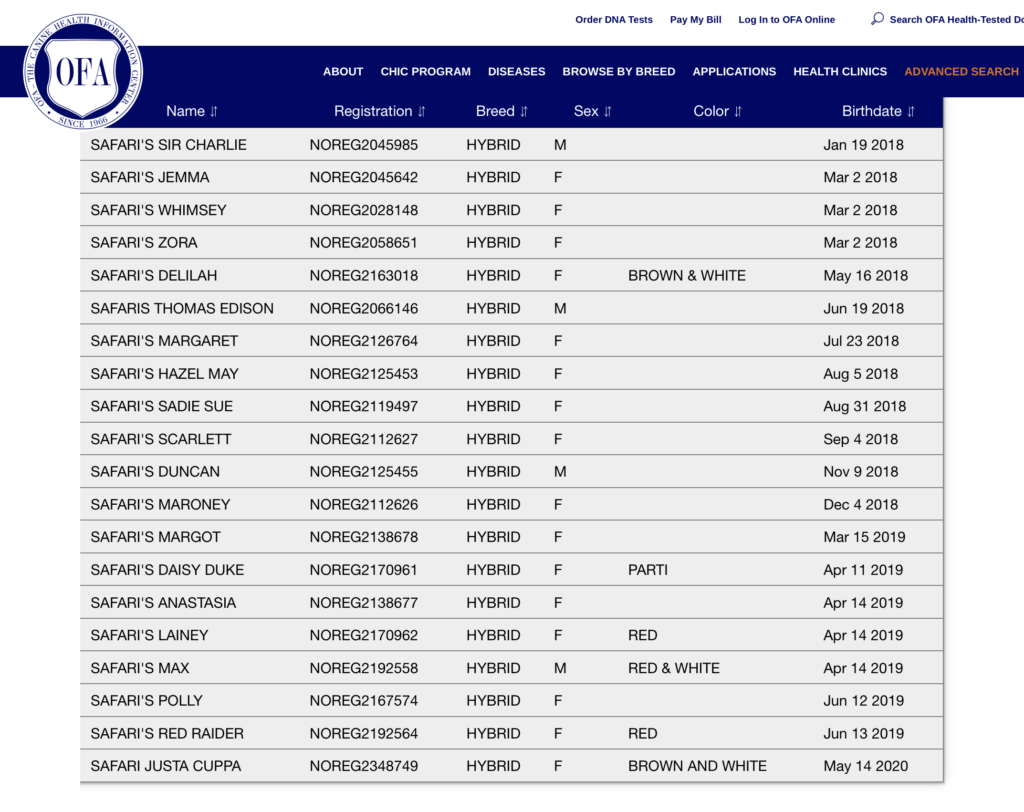Image resolution: width=1024 pixels, height=812 pixels.
Task: Open SAFARI JUSTA CUPPA record
Action: tap(166, 766)
